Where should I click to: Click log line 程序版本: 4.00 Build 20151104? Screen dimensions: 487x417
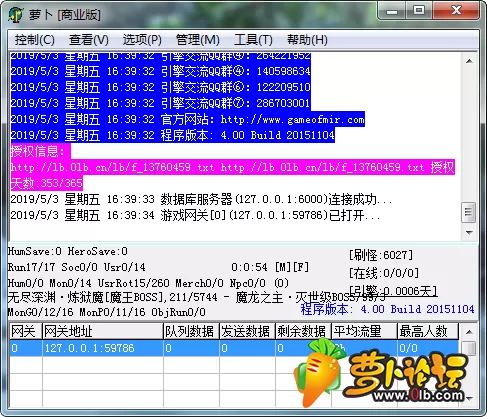[x=173, y=135]
